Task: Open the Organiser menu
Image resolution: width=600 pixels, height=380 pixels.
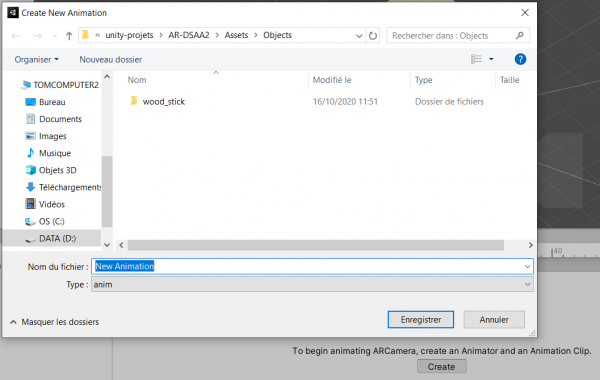Action: point(36,59)
